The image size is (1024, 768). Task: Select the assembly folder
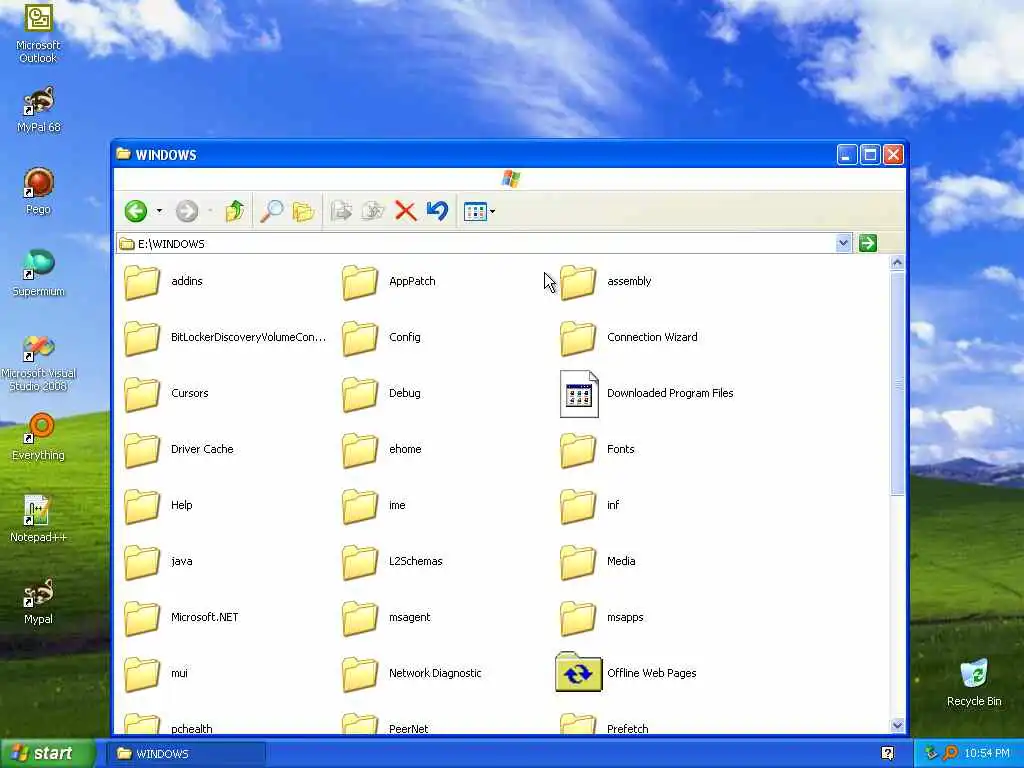click(606, 281)
